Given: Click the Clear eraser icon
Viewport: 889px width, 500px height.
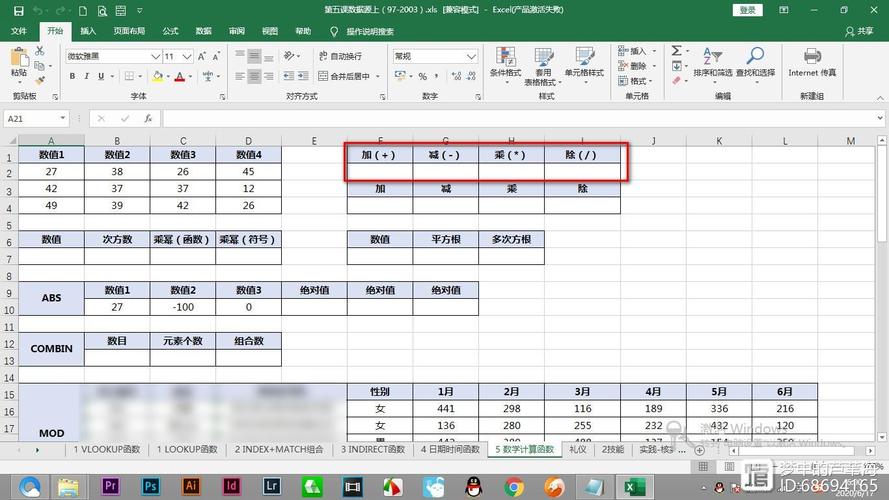Looking at the screenshot, I should tap(677, 81).
